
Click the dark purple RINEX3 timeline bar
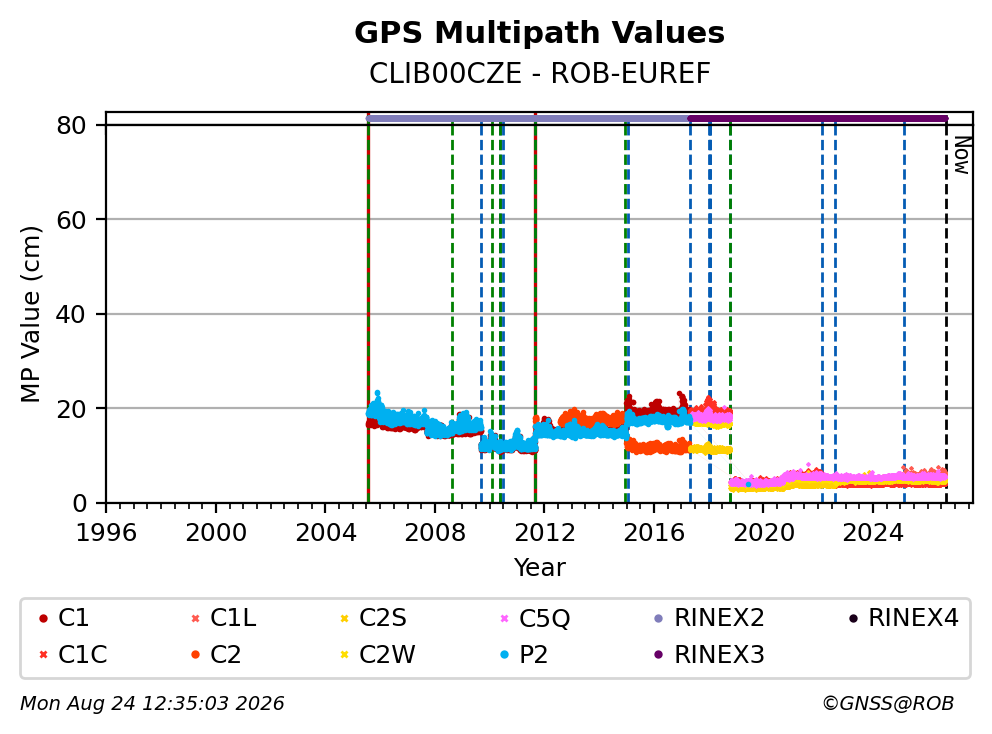click(818, 118)
